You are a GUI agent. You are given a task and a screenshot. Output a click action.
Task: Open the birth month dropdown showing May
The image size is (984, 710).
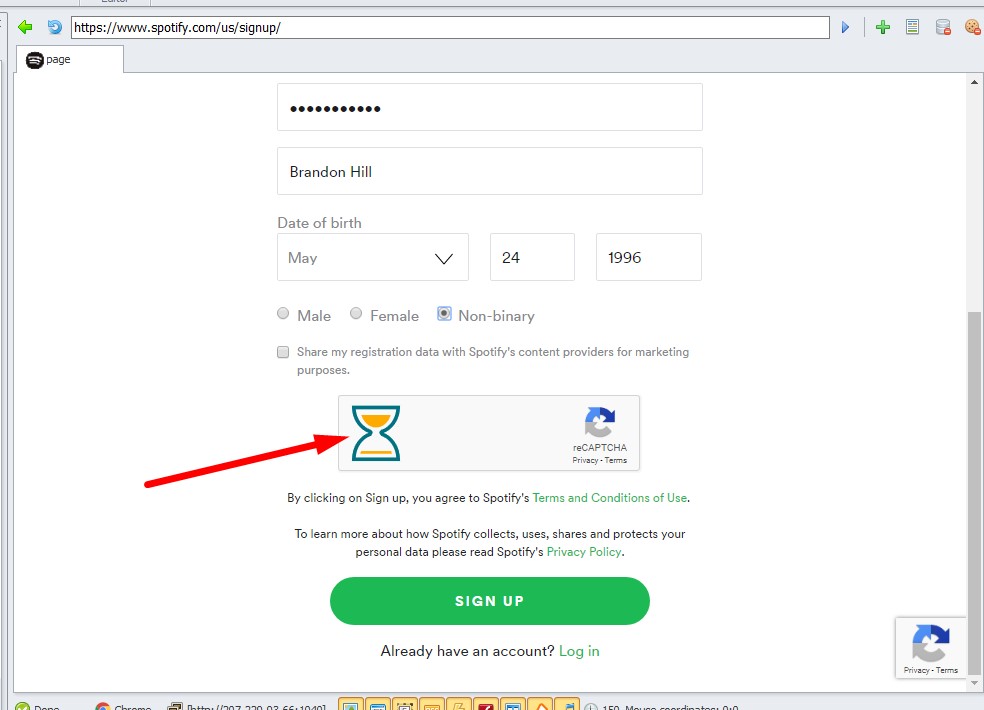point(373,257)
